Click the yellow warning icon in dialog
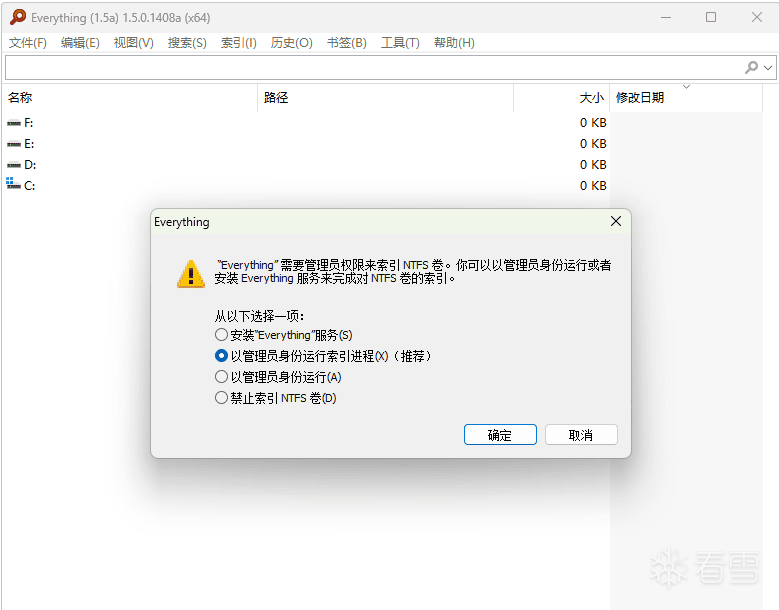This screenshot has height=610, width=779. tap(191, 274)
